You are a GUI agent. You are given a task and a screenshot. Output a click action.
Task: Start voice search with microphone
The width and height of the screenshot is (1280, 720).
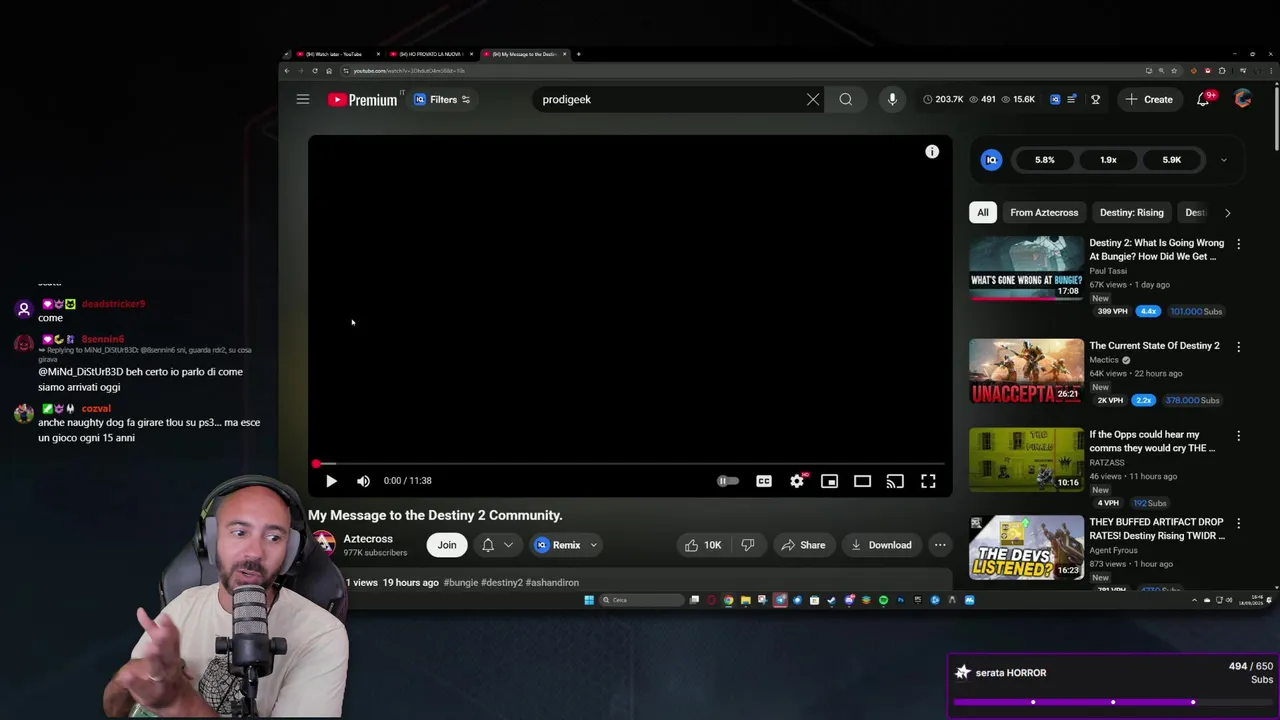tap(892, 99)
